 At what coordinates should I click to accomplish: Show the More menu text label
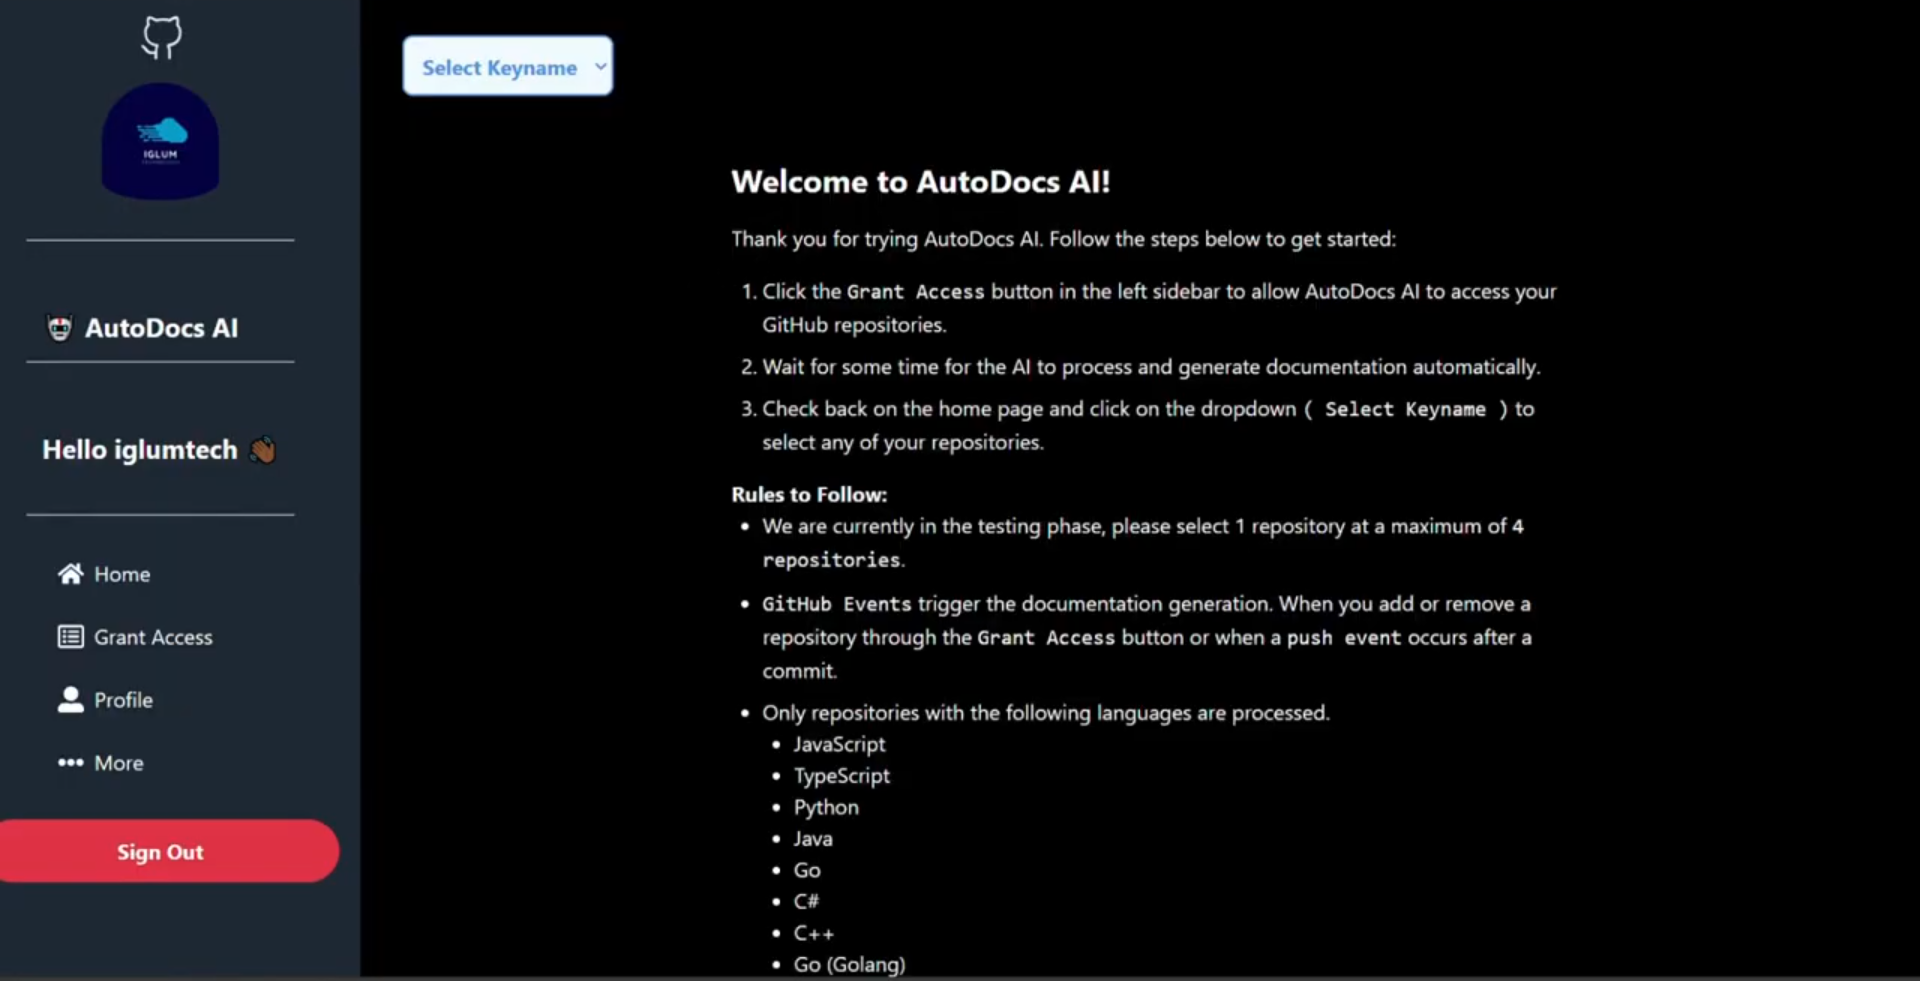(x=119, y=764)
